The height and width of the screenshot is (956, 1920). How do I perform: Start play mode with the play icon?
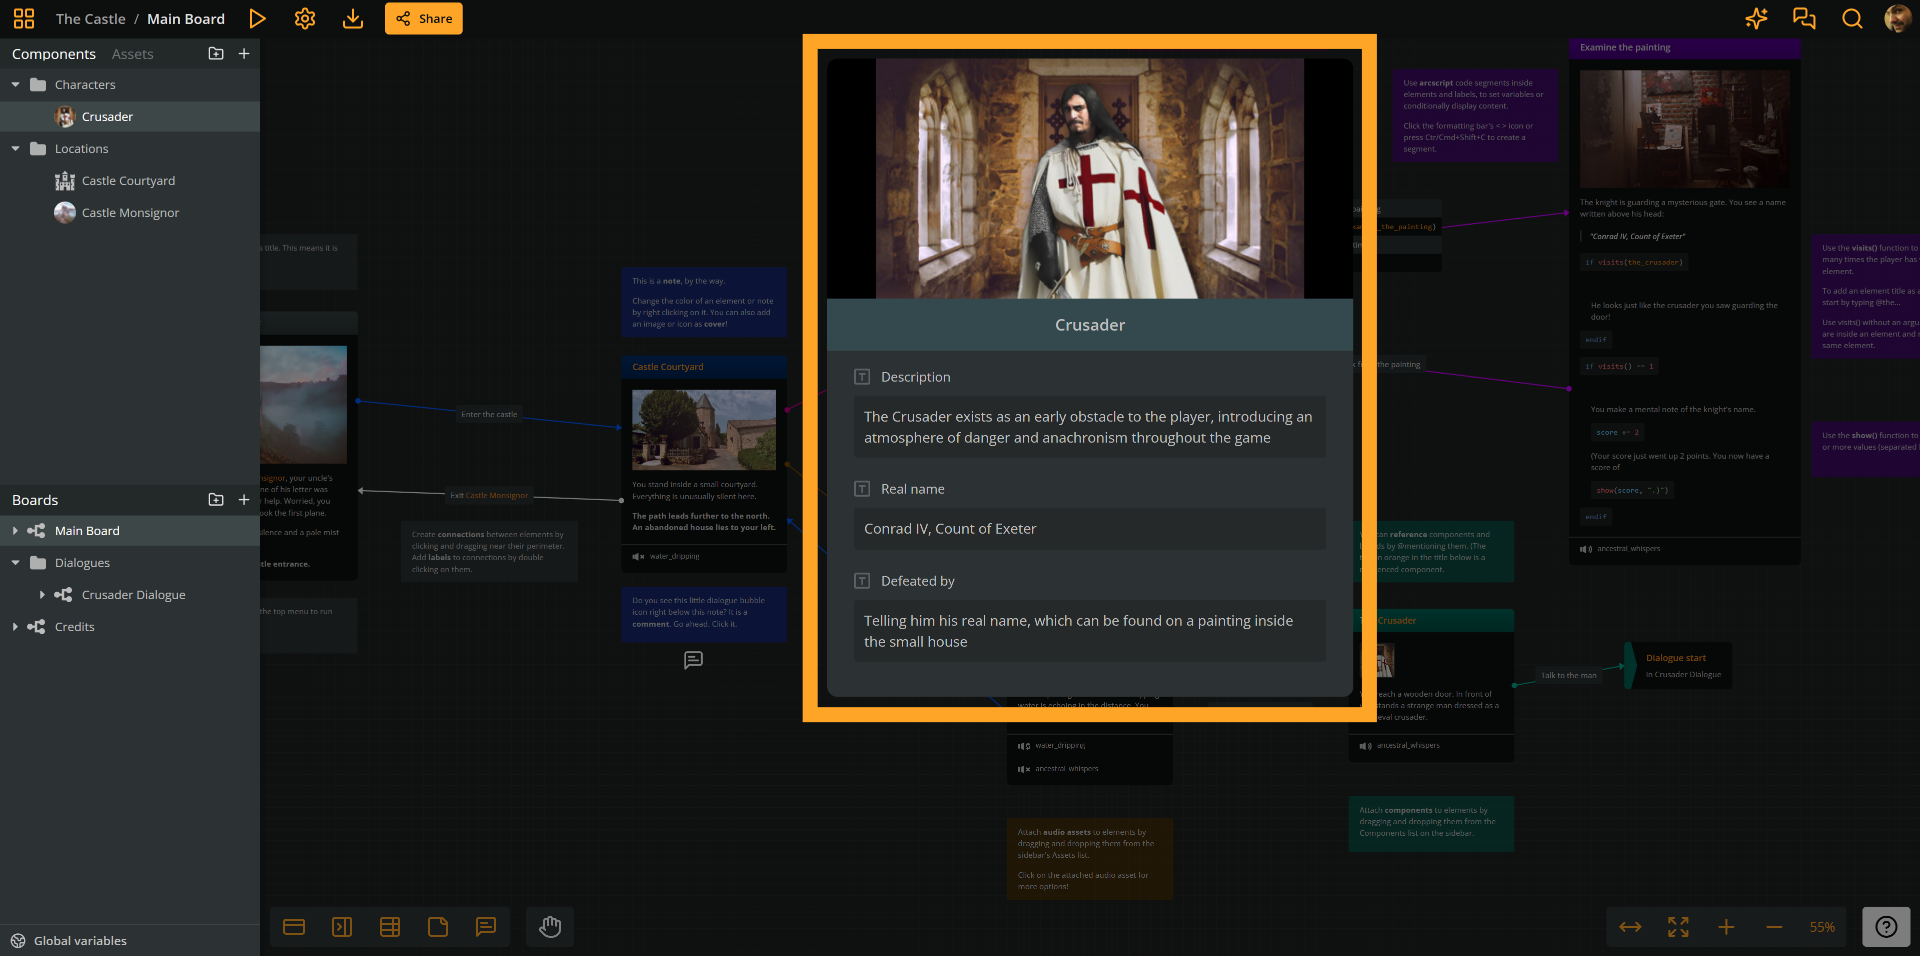pos(257,19)
